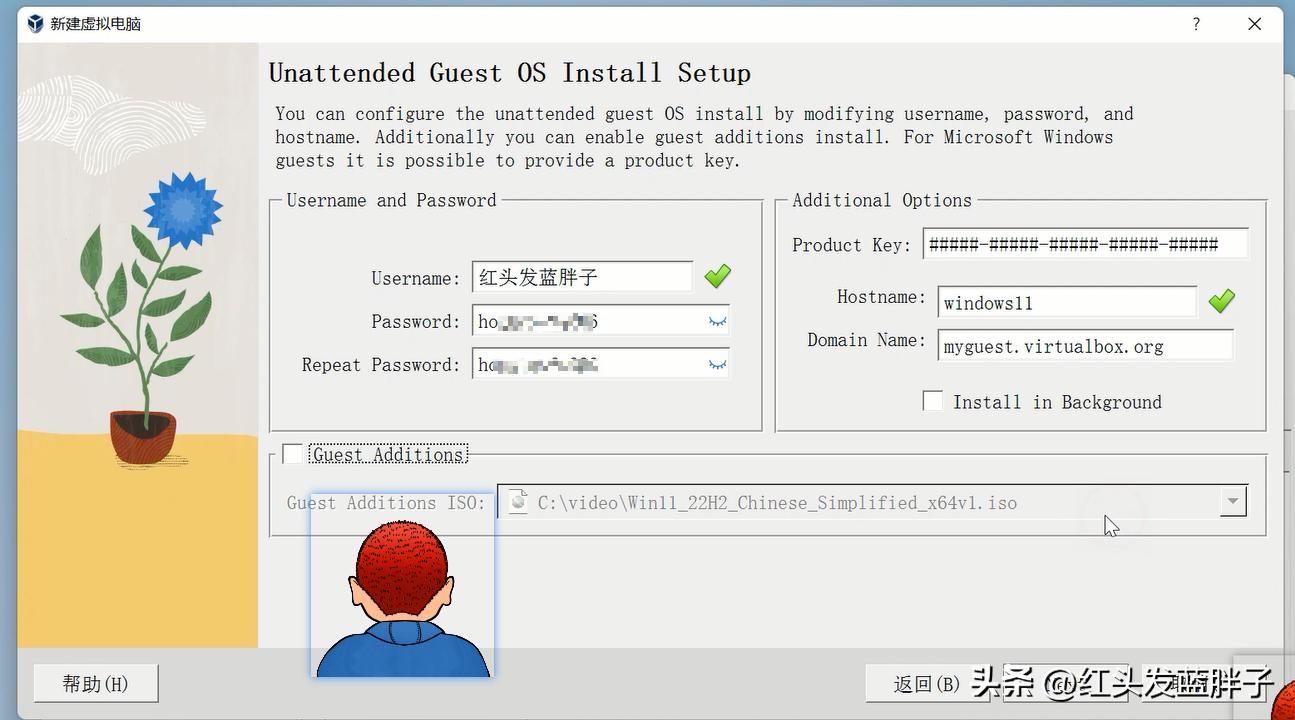Reveal the password using the Password field eye icon

click(x=716, y=321)
